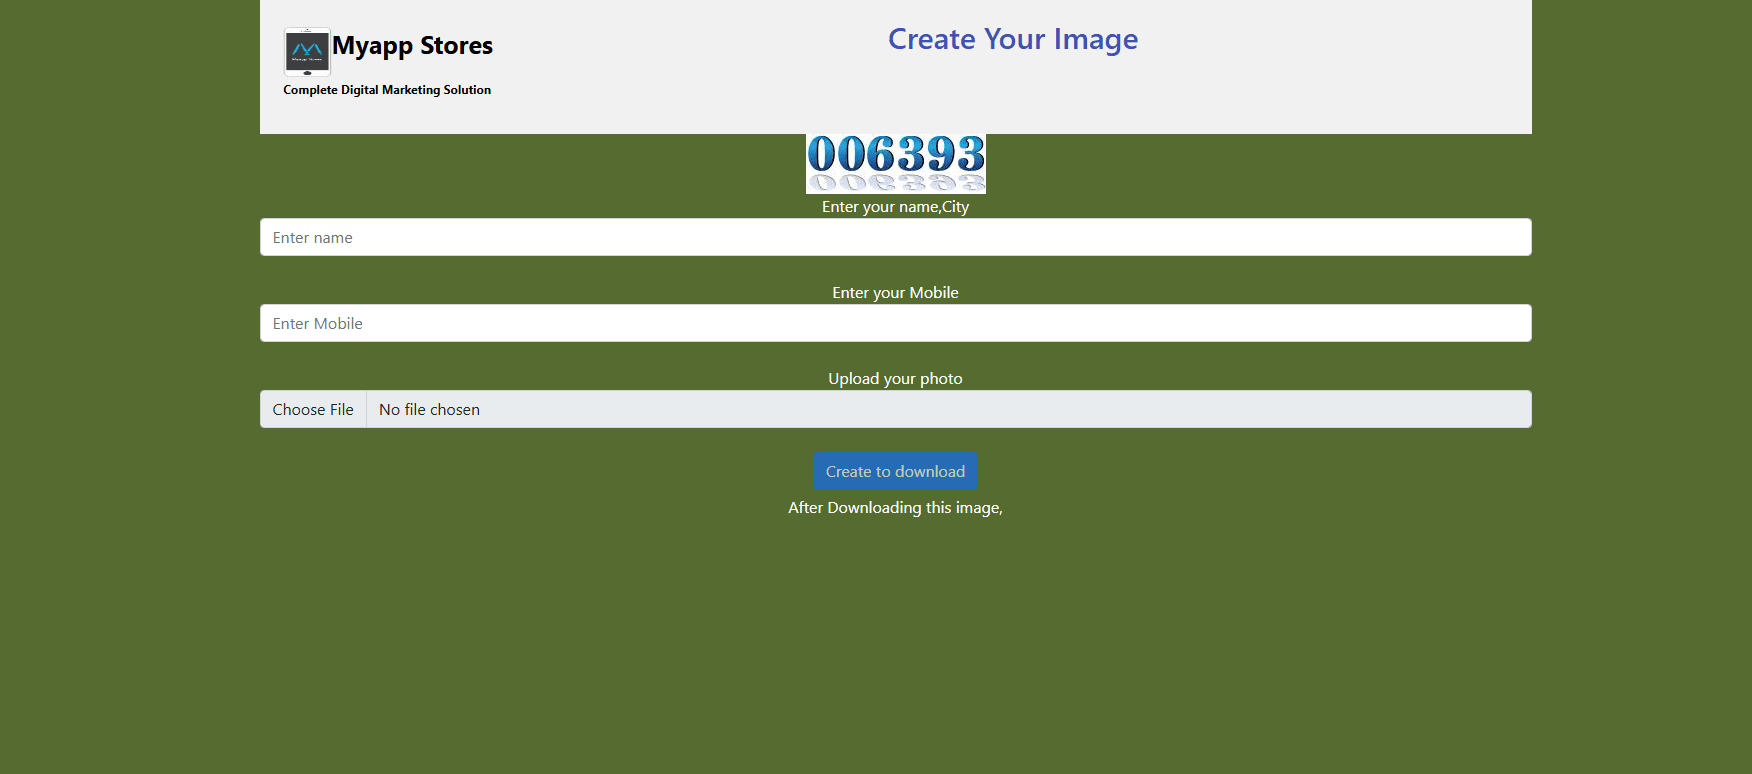Screen dimensions: 1752x774
Task: Click the 'Upload your photo' label
Action: coord(895,379)
